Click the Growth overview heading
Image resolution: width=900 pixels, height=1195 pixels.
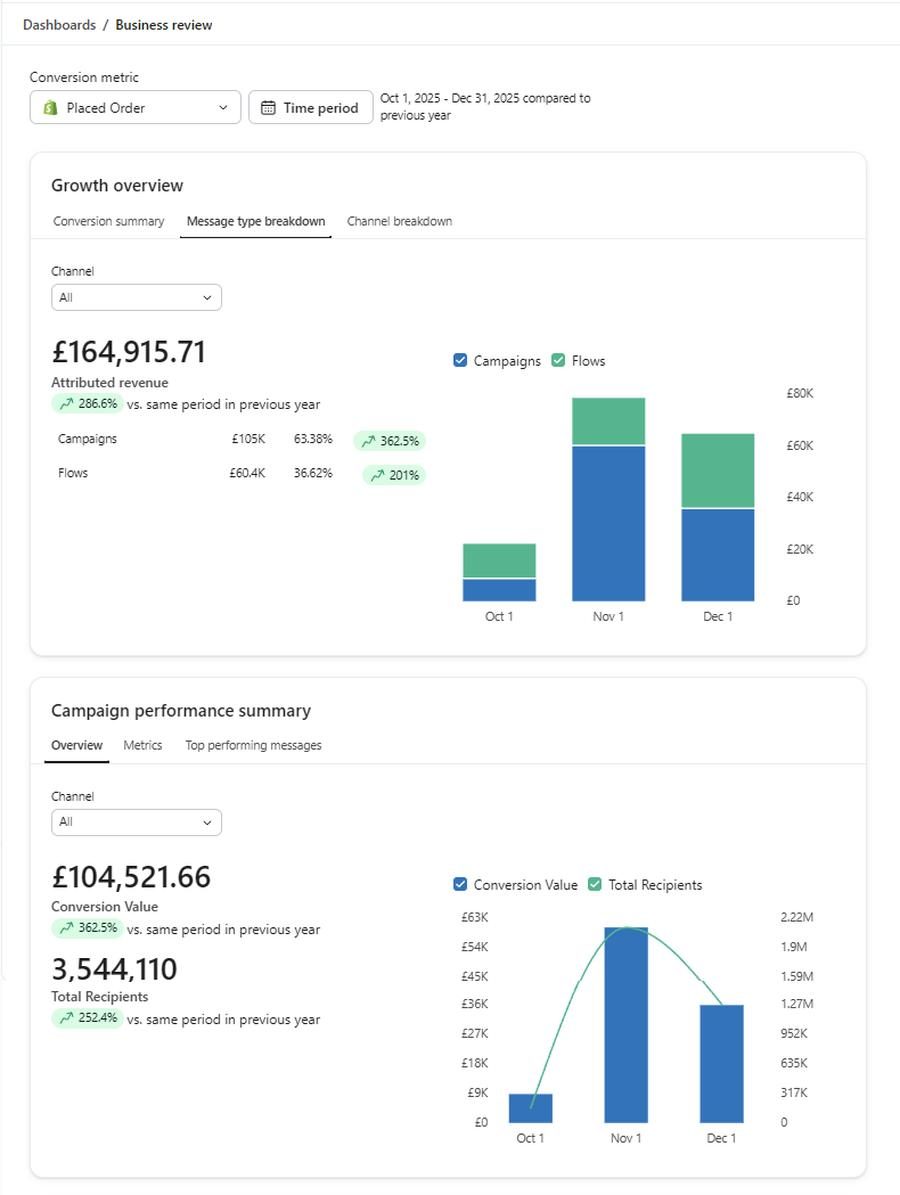(117, 185)
